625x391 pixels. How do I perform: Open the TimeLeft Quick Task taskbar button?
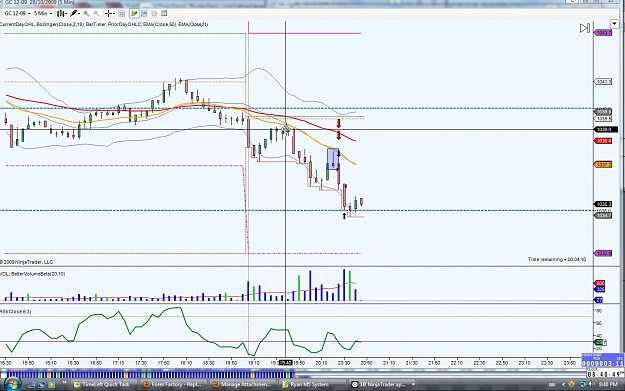104,384
